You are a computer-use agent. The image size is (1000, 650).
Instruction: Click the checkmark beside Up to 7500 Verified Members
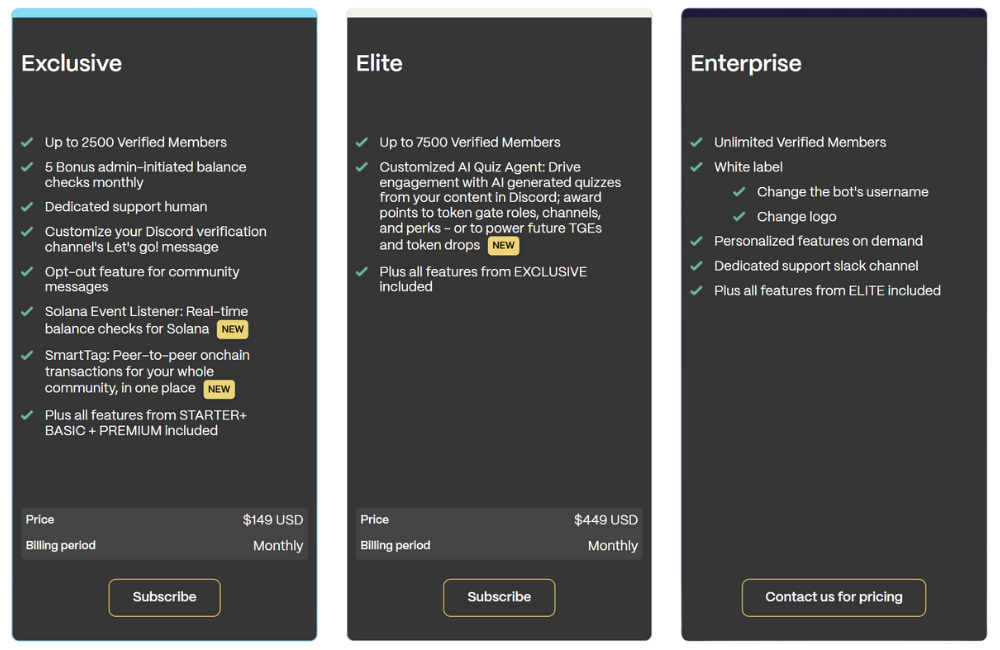click(x=362, y=142)
